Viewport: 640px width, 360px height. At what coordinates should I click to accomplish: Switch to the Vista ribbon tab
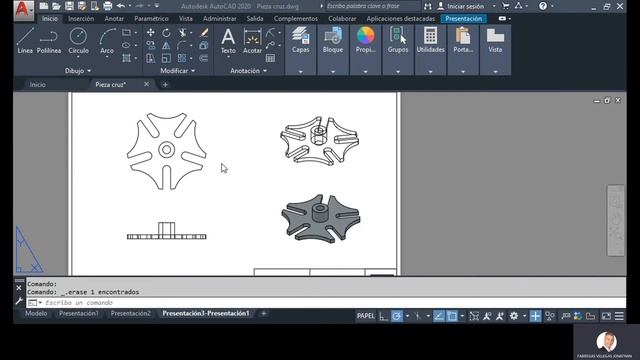[185, 19]
